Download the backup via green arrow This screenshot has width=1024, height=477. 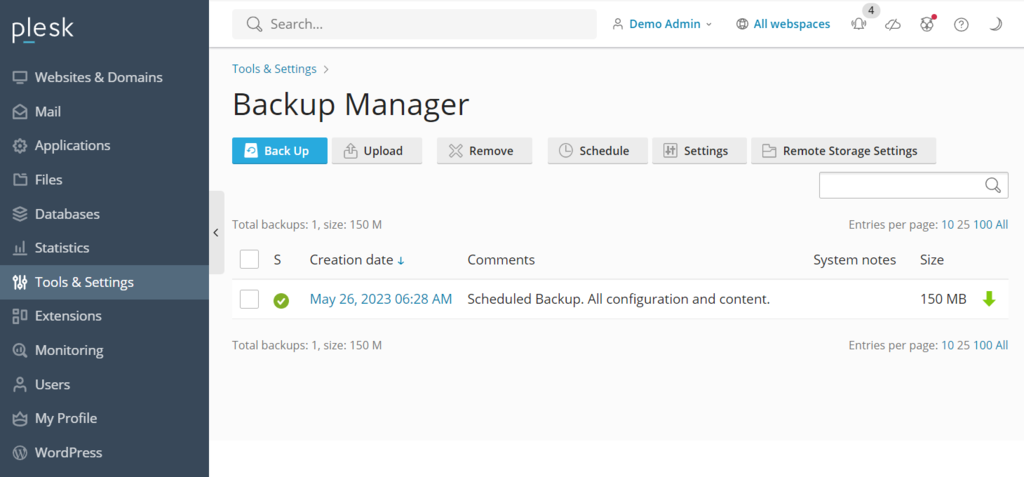tap(989, 299)
